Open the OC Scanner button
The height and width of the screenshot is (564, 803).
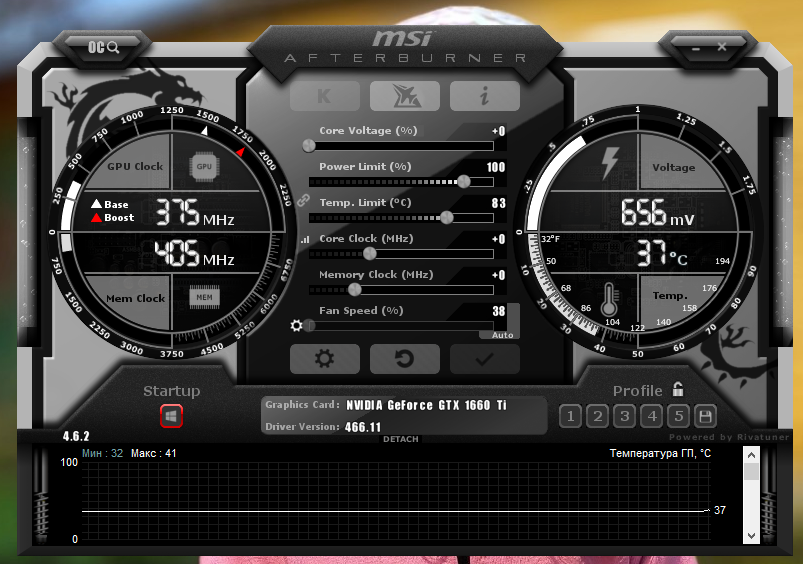click(103, 48)
